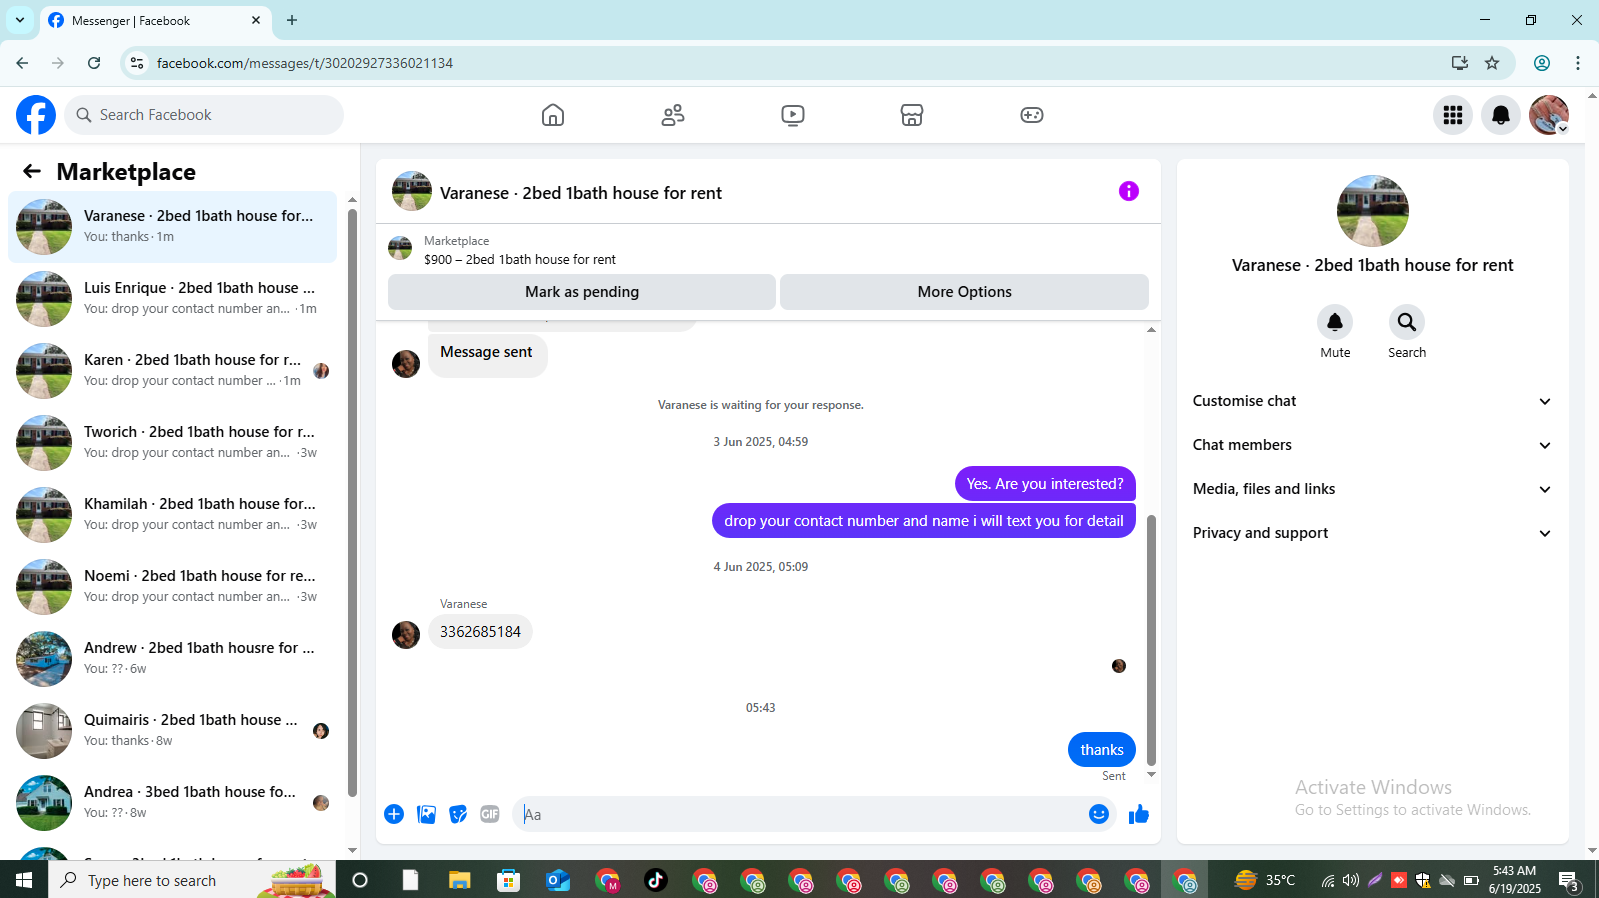Viewport: 1599px width, 898px height.
Task: Expand the Customise chat section
Action: [x=1372, y=401]
